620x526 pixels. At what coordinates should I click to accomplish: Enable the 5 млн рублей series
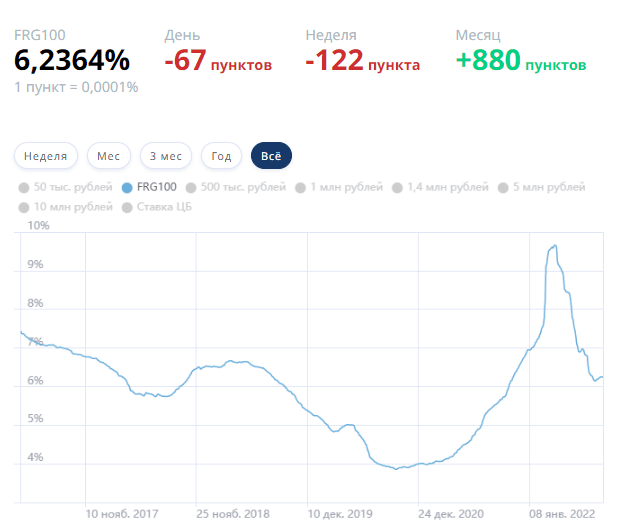[x=542, y=187]
